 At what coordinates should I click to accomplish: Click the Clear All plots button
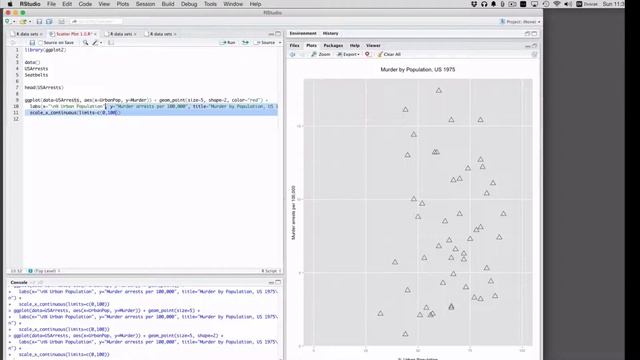pos(389,54)
